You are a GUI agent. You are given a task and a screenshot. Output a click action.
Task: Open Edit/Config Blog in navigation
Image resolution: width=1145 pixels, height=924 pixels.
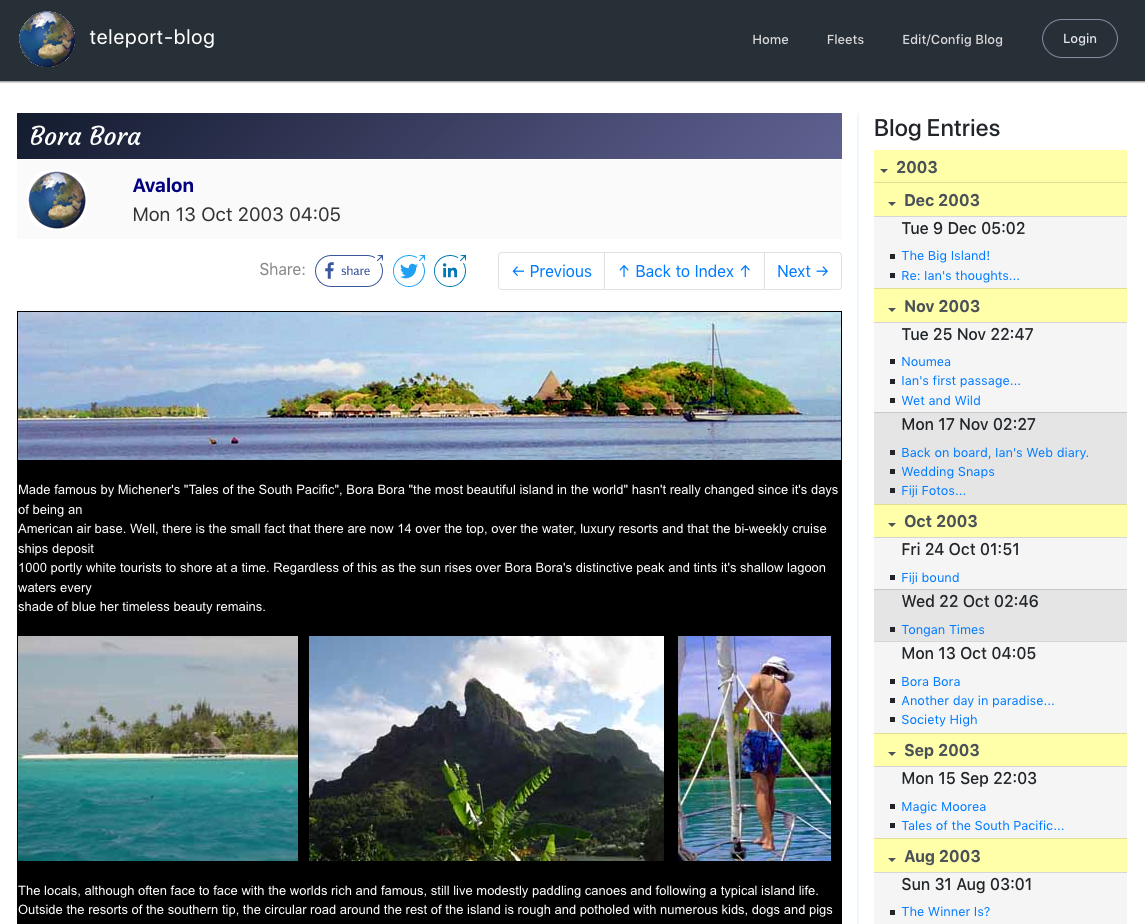(952, 40)
